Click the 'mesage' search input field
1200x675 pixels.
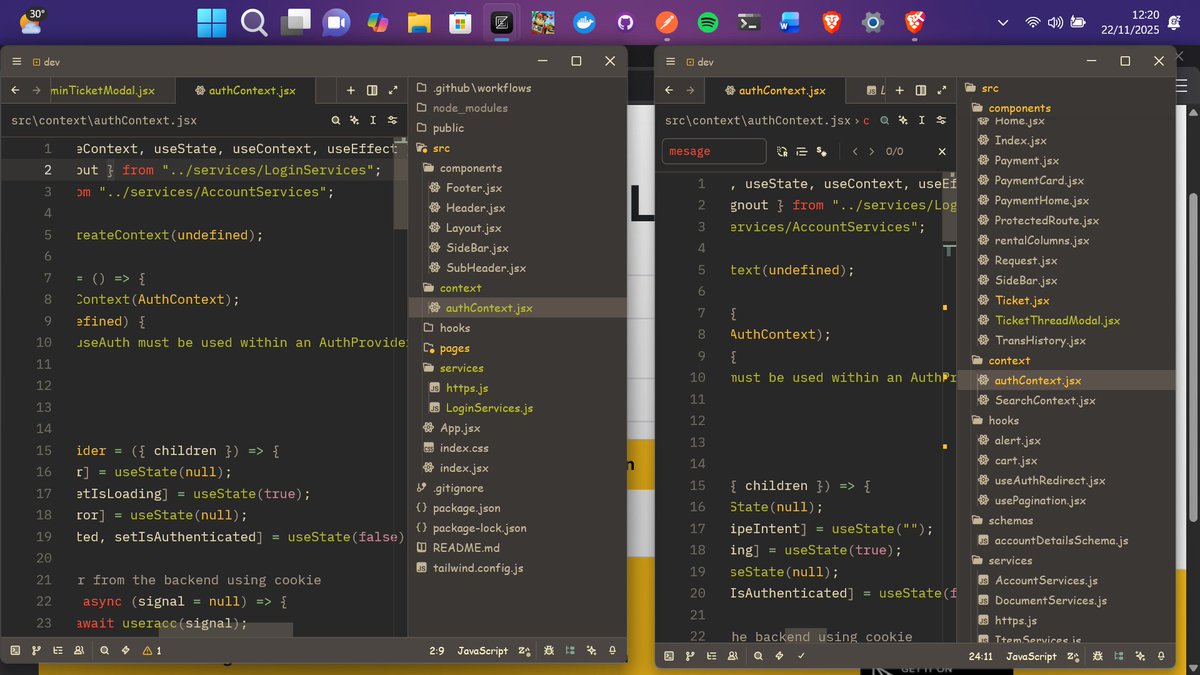coord(715,152)
